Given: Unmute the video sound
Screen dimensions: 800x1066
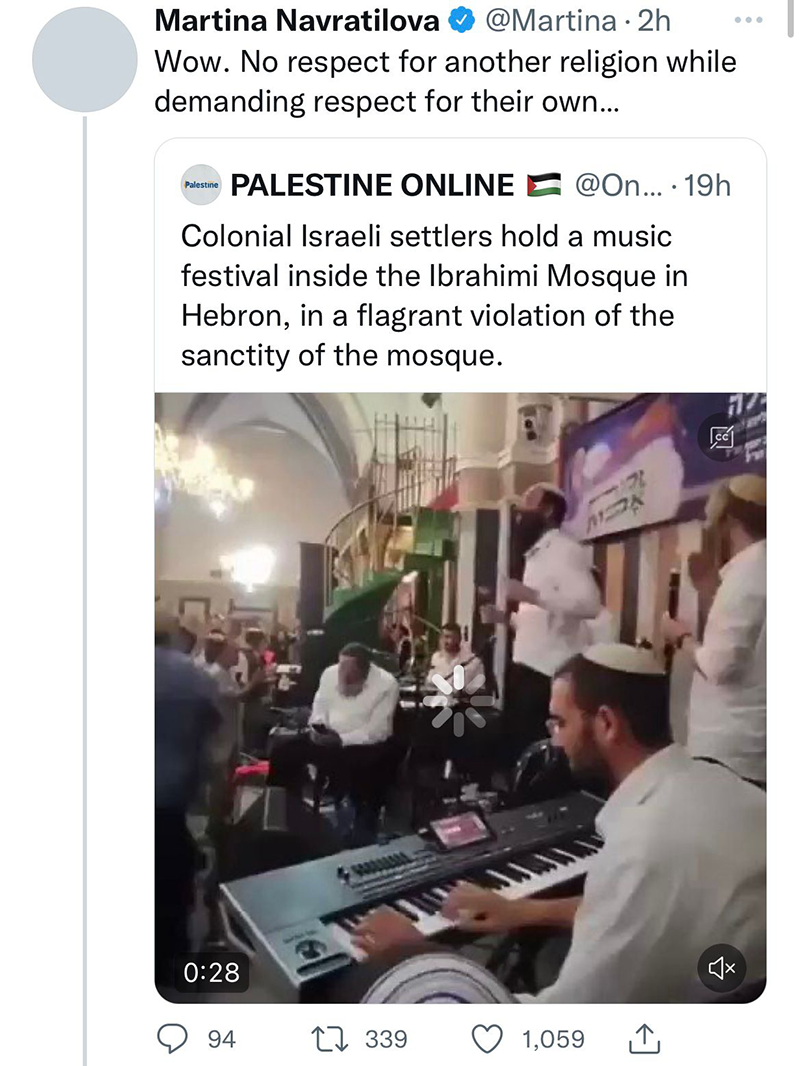Looking at the screenshot, I should point(722,967).
